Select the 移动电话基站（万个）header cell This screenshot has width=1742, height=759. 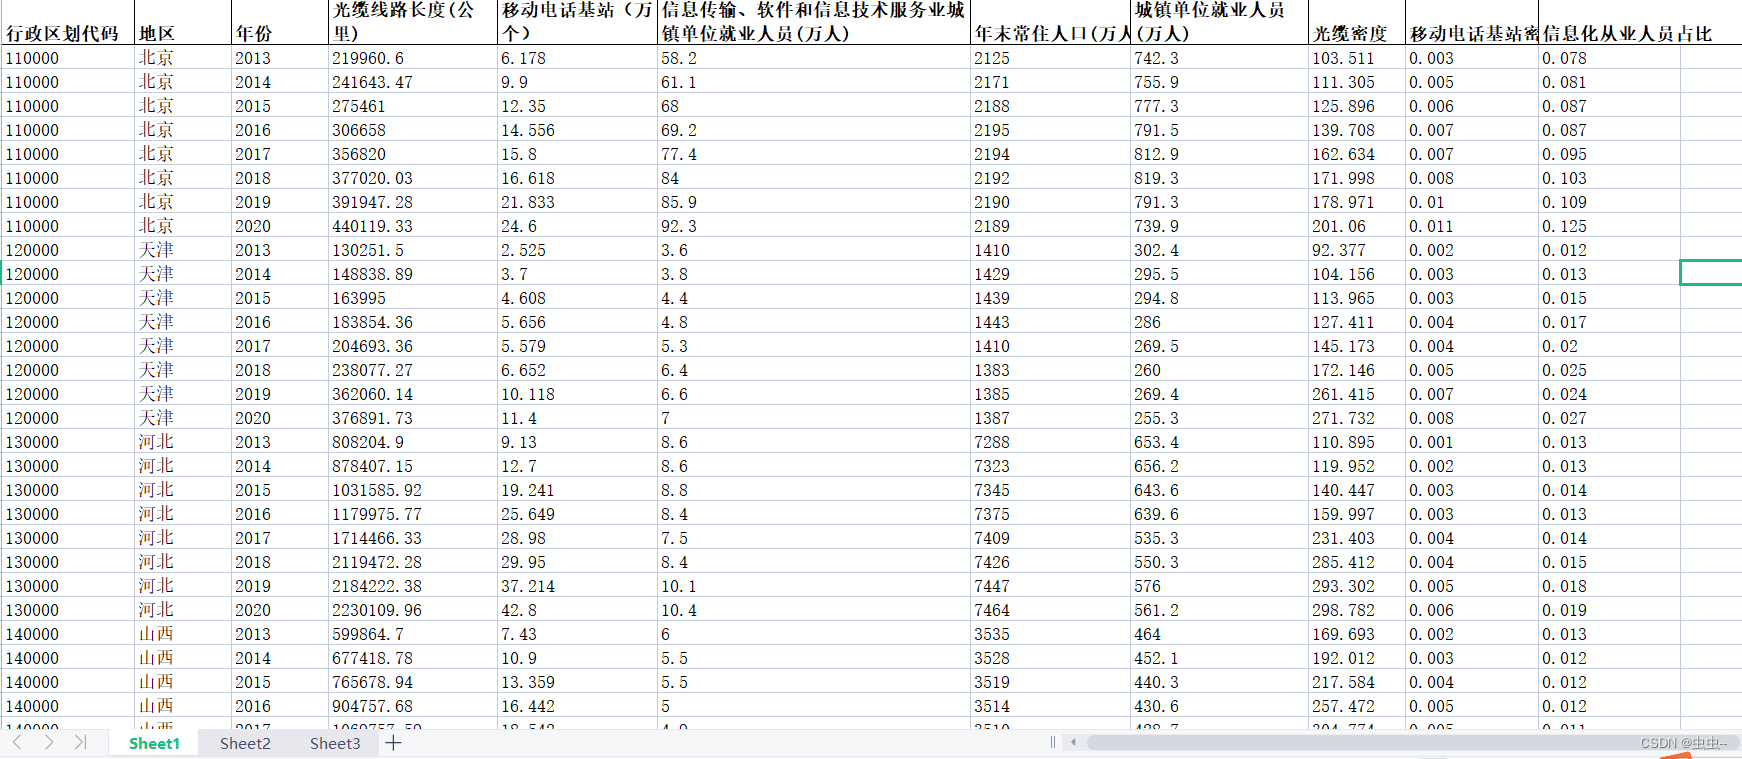pyautogui.click(x=577, y=22)
